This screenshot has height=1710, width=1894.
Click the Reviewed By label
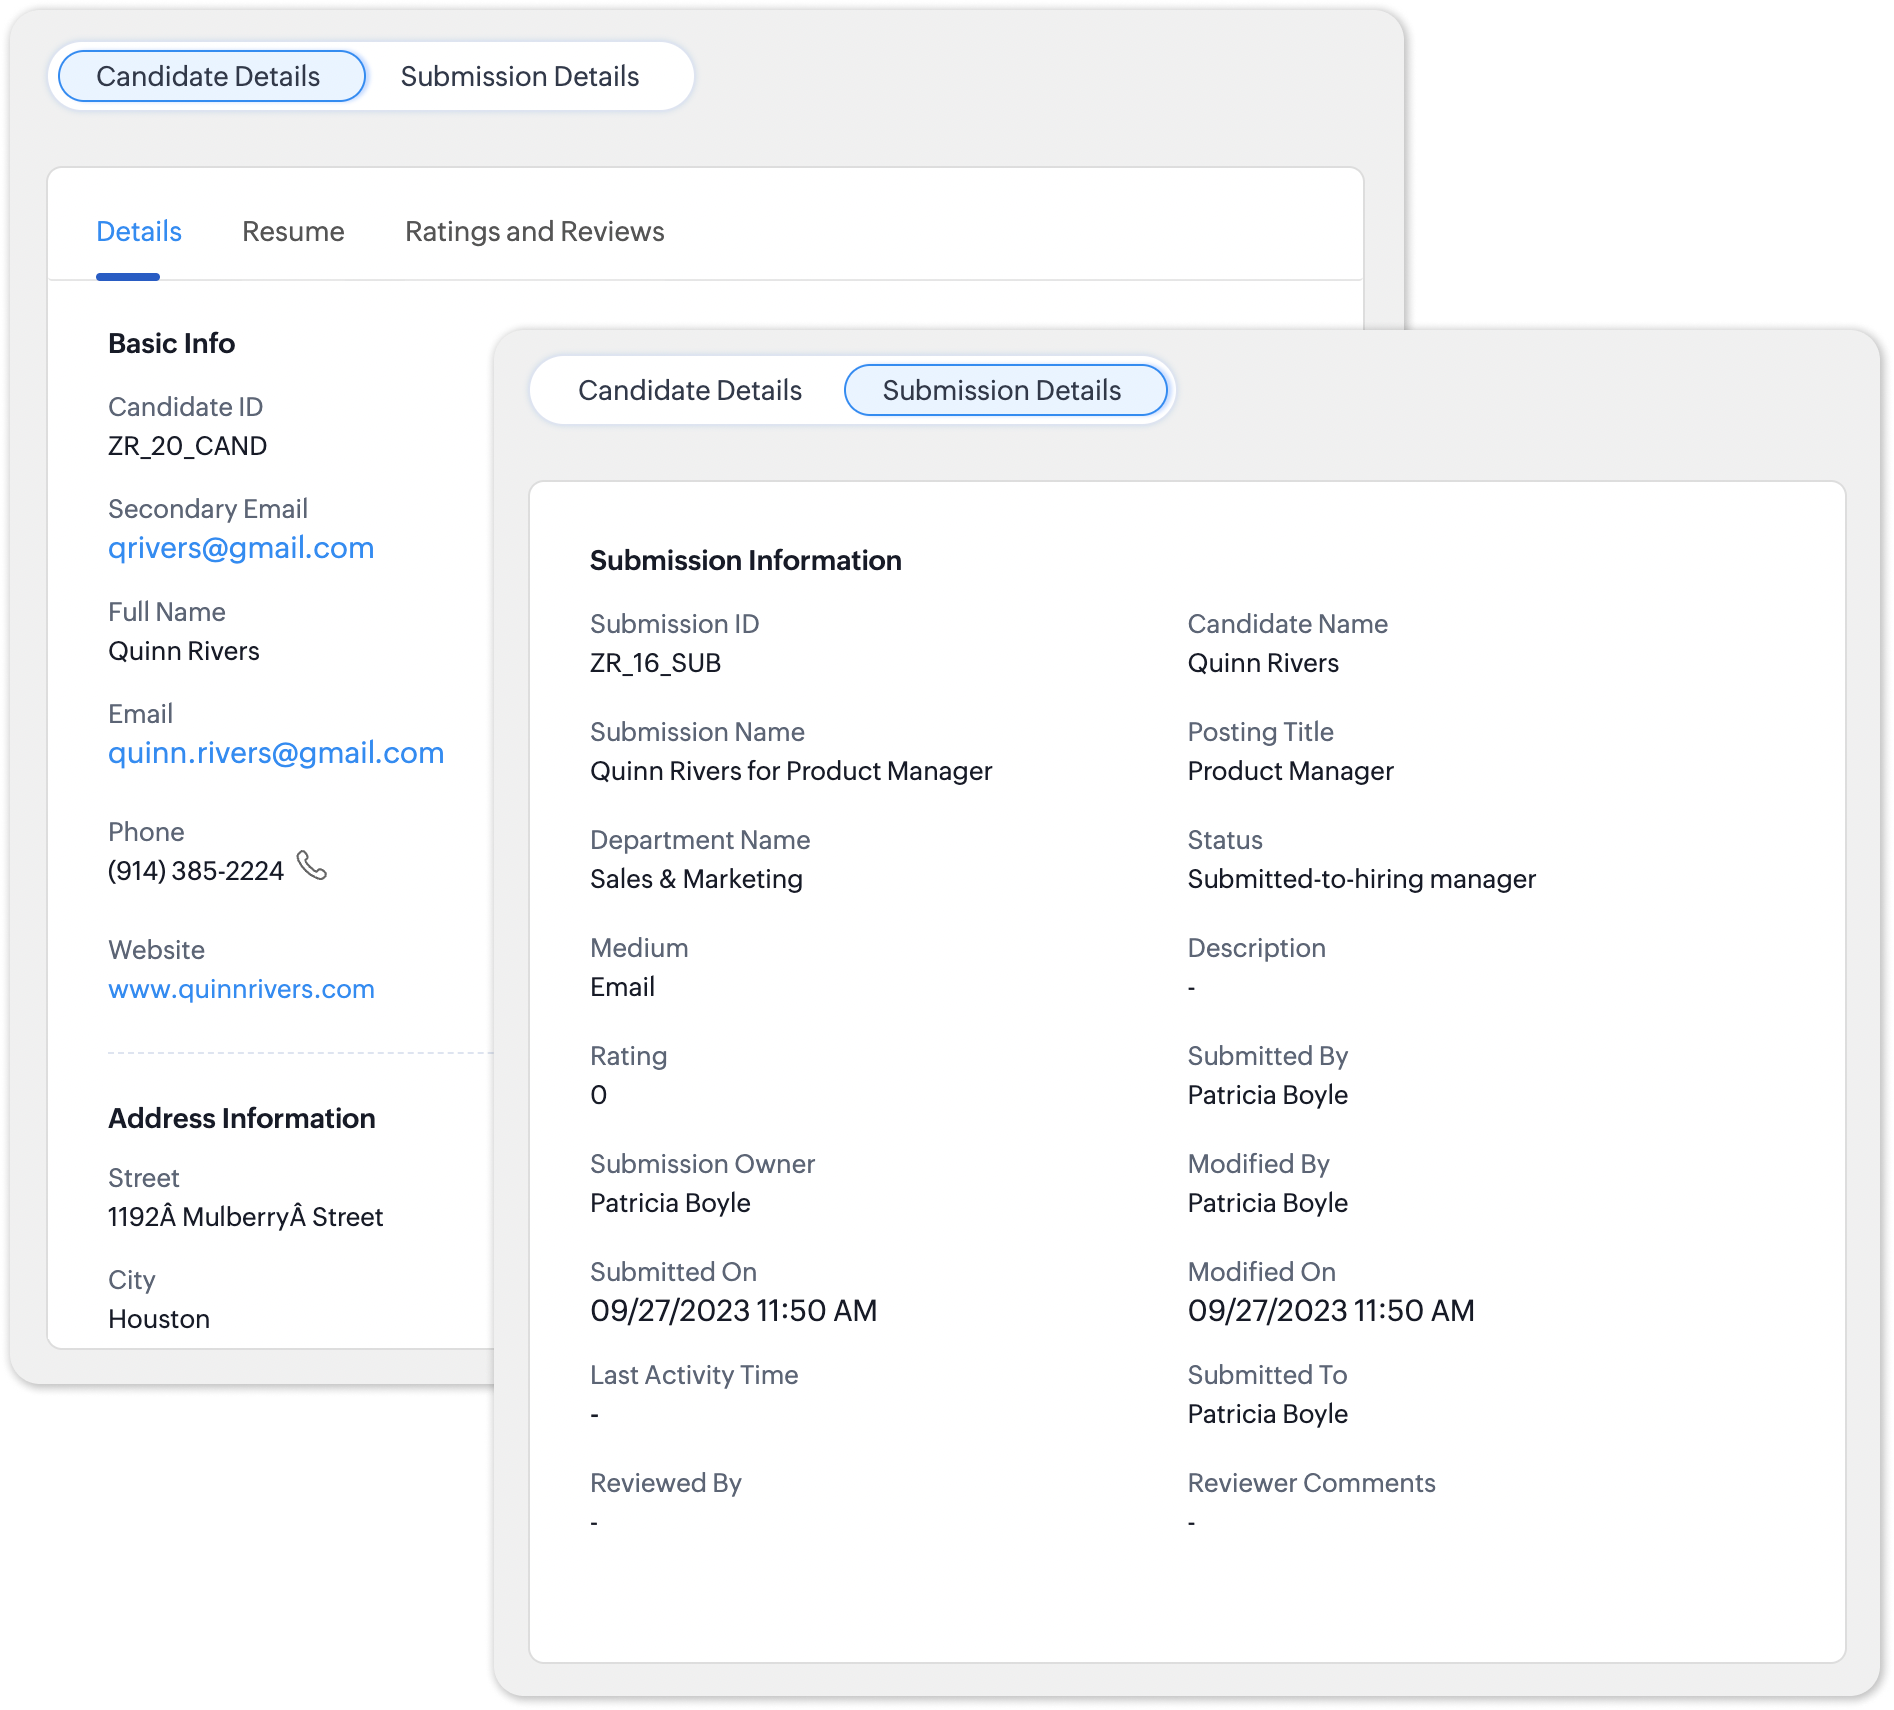(666, 1483)
